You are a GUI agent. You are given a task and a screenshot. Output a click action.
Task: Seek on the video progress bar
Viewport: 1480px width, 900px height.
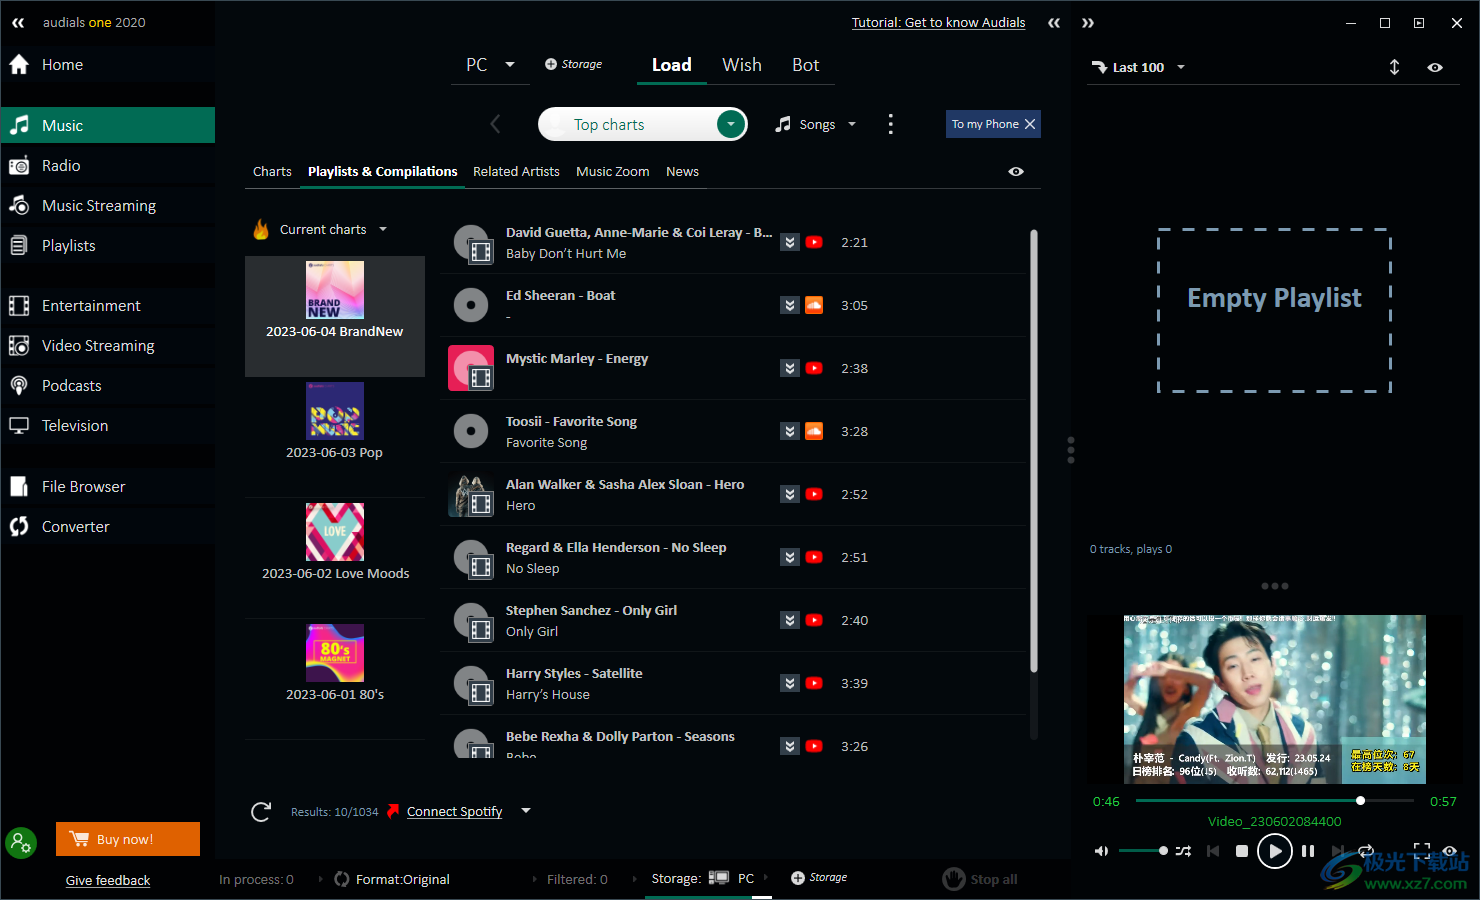point(1275,800)
